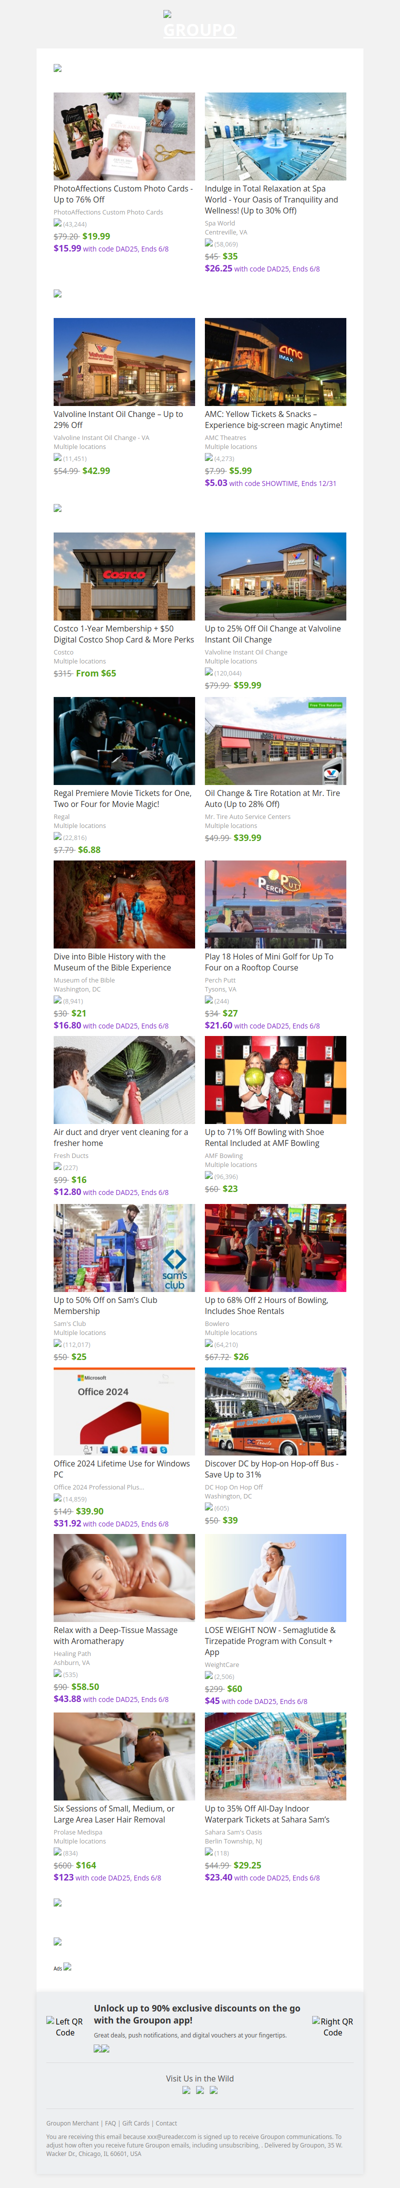The width and height of the screenshot is (400, 2188).
Task: Click the Groupon Merchant footer link
Action: click(x=72, y=2123)
